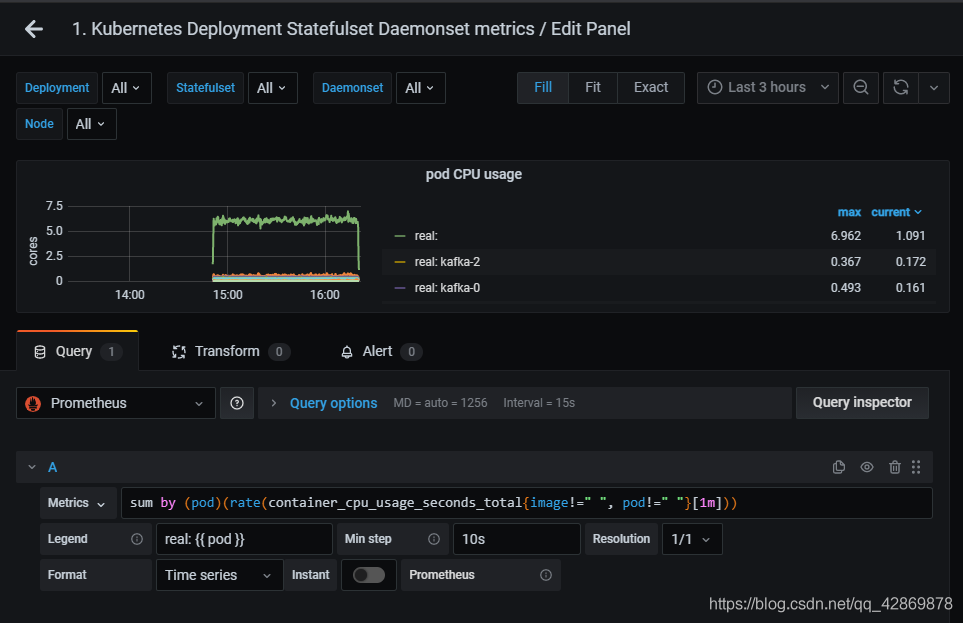This screenshot has height=623, width=963.
Task: Toggle the 'real:' legend series
Action: click(426, 236)
